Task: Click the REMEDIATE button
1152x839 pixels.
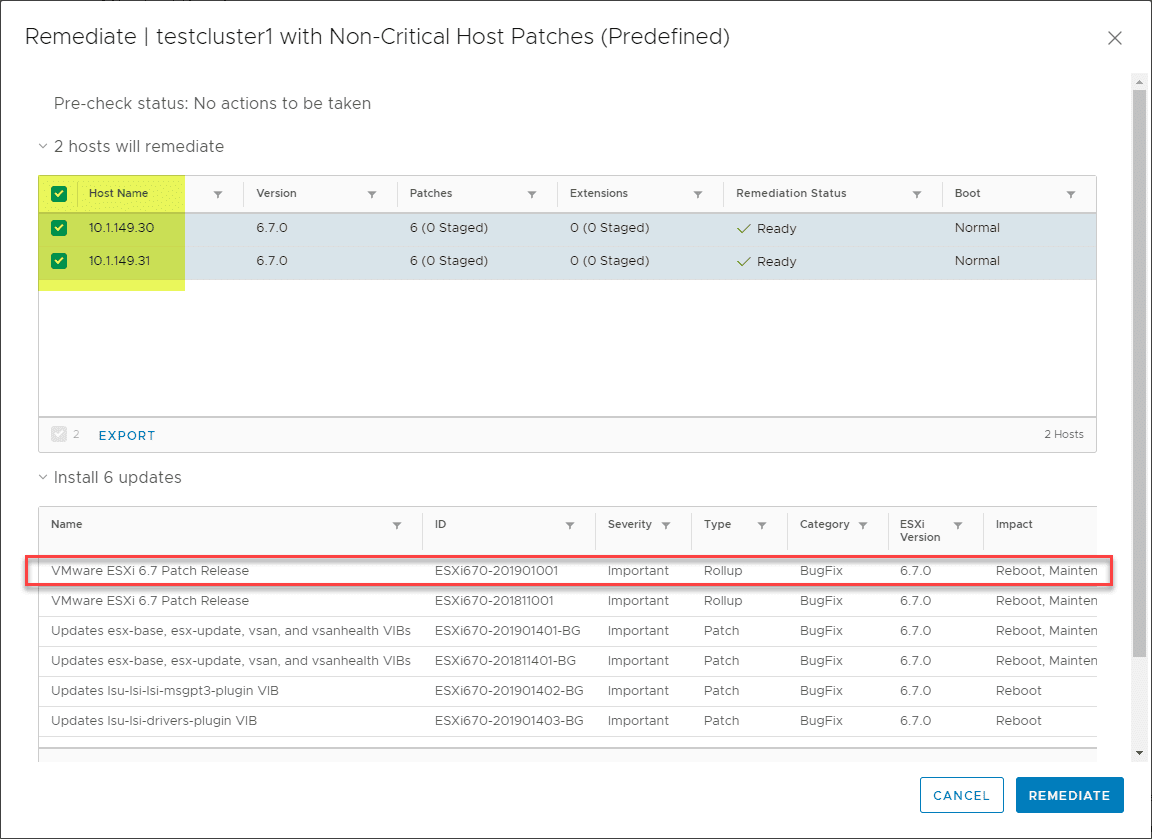Action: pos(1069,795)
